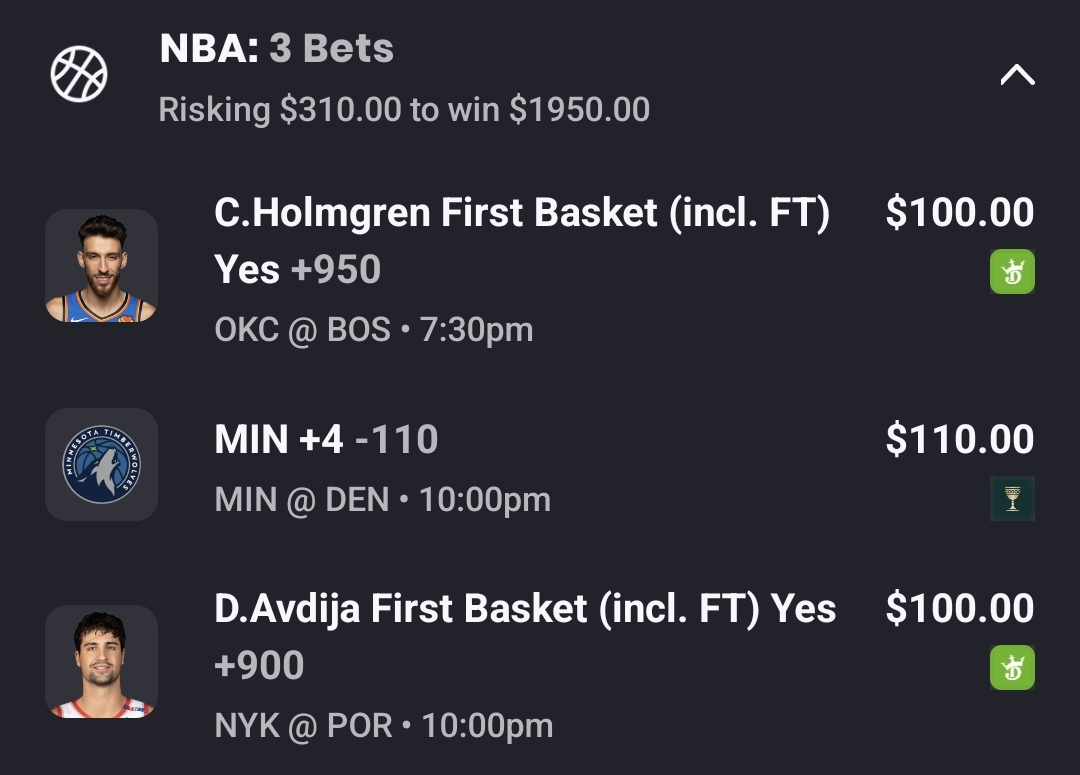1080x775 pixels.
Task: Tap DraftKings icon on Avdija bet
Action: click(1012, 668)
